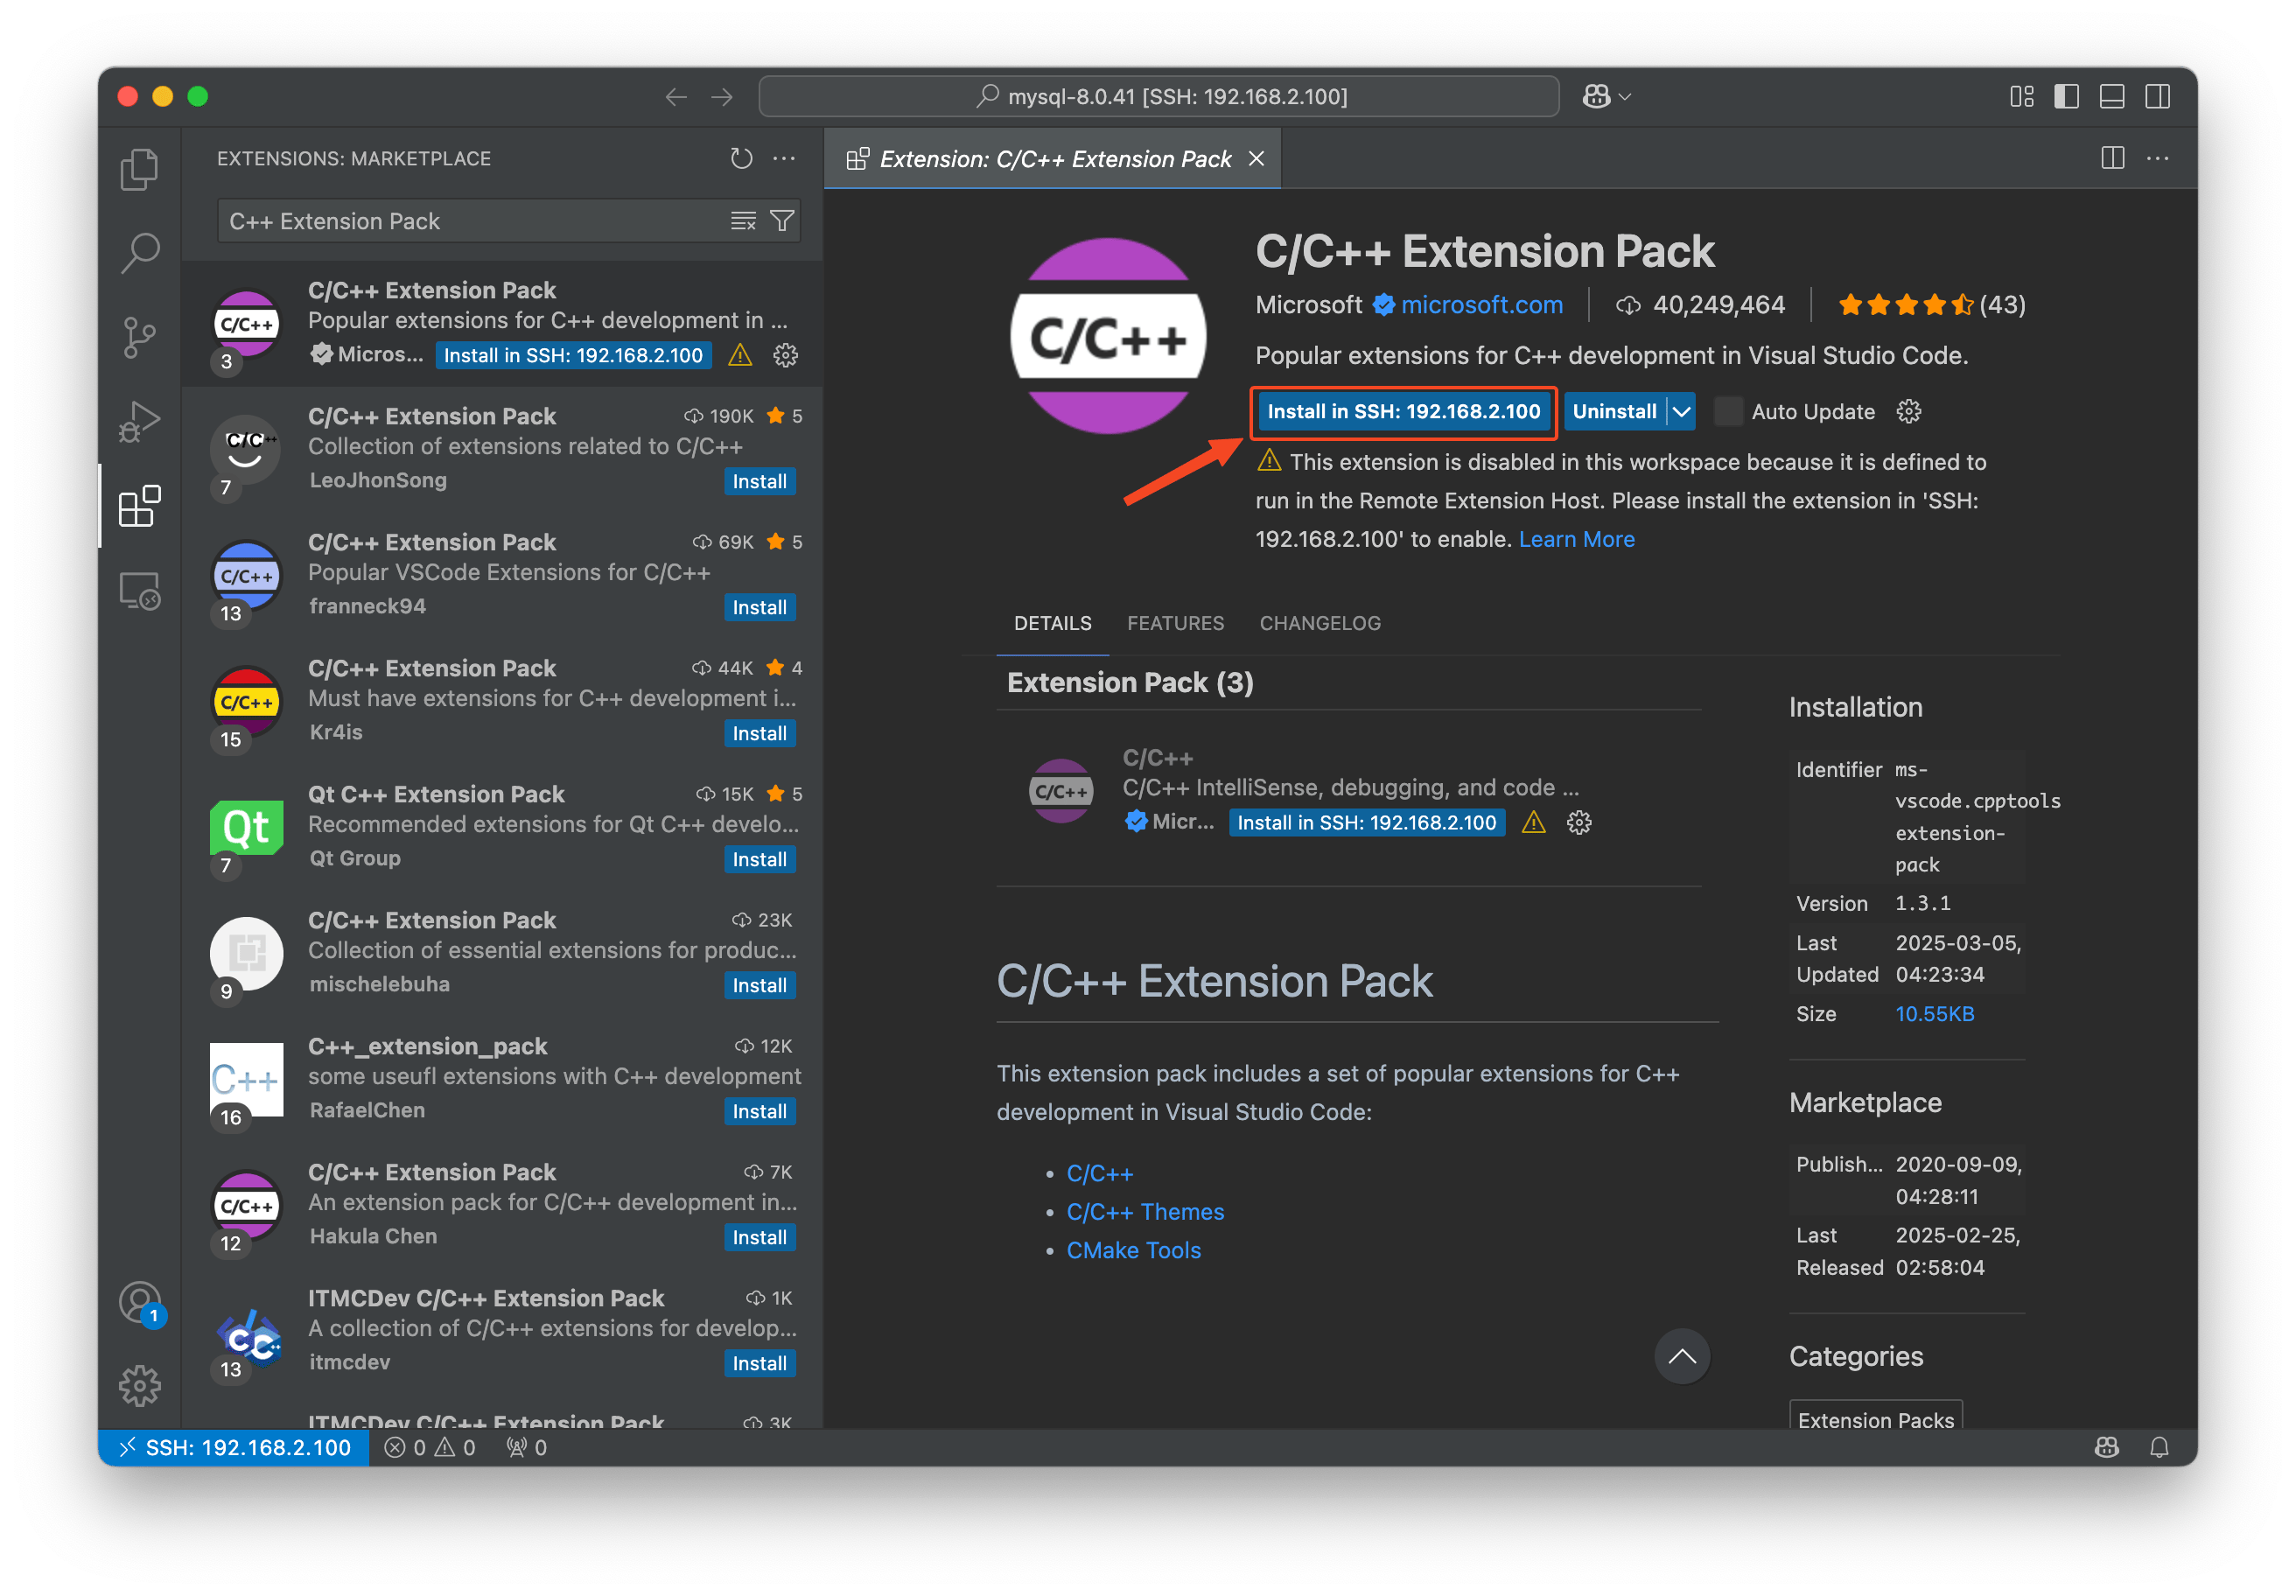Install ITMCDev C/C++ Extension Pack
Screen dimensions: 2296x1596
[x=759, y=1363]
